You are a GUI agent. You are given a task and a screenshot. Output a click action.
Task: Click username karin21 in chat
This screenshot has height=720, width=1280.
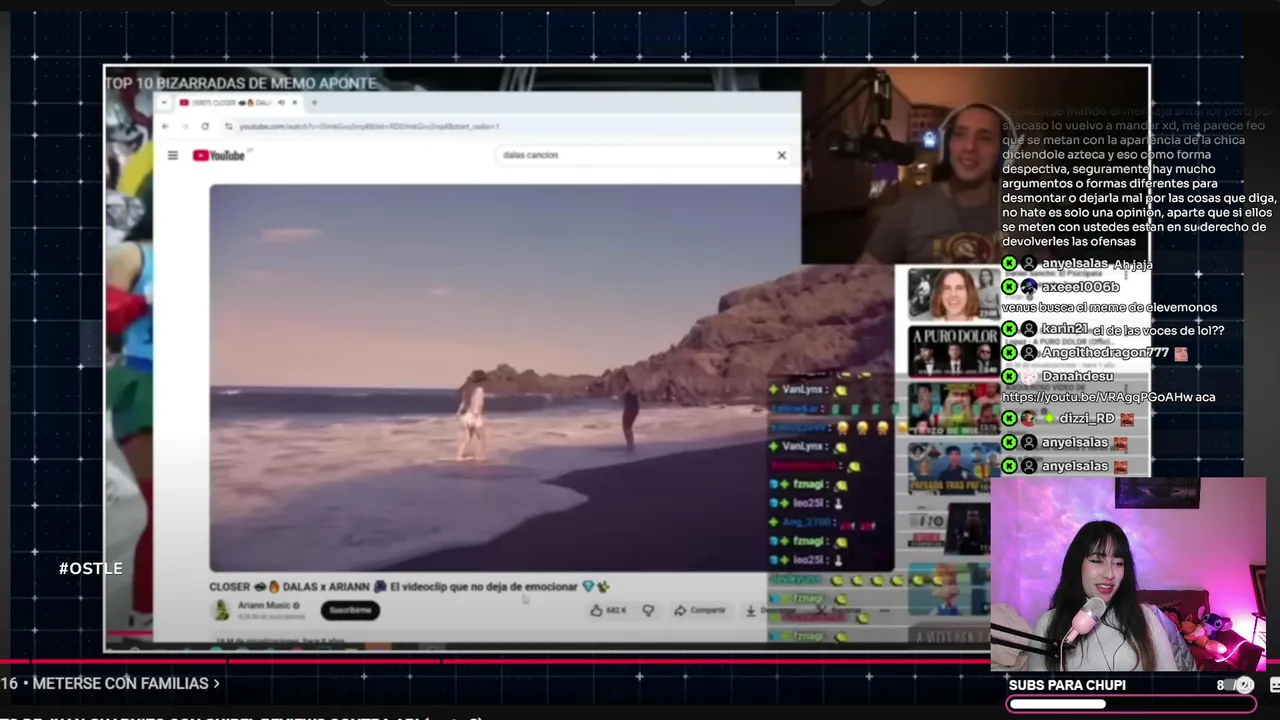click(x=1064, y=329)
